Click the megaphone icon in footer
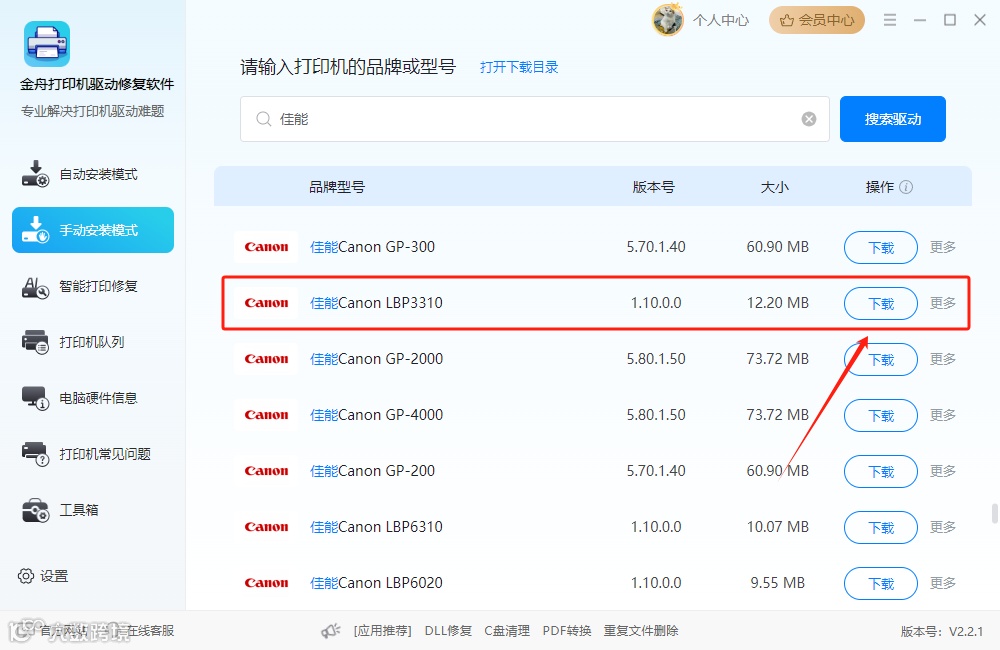The width and height of the screenshot is (1000, 650). 330,631
